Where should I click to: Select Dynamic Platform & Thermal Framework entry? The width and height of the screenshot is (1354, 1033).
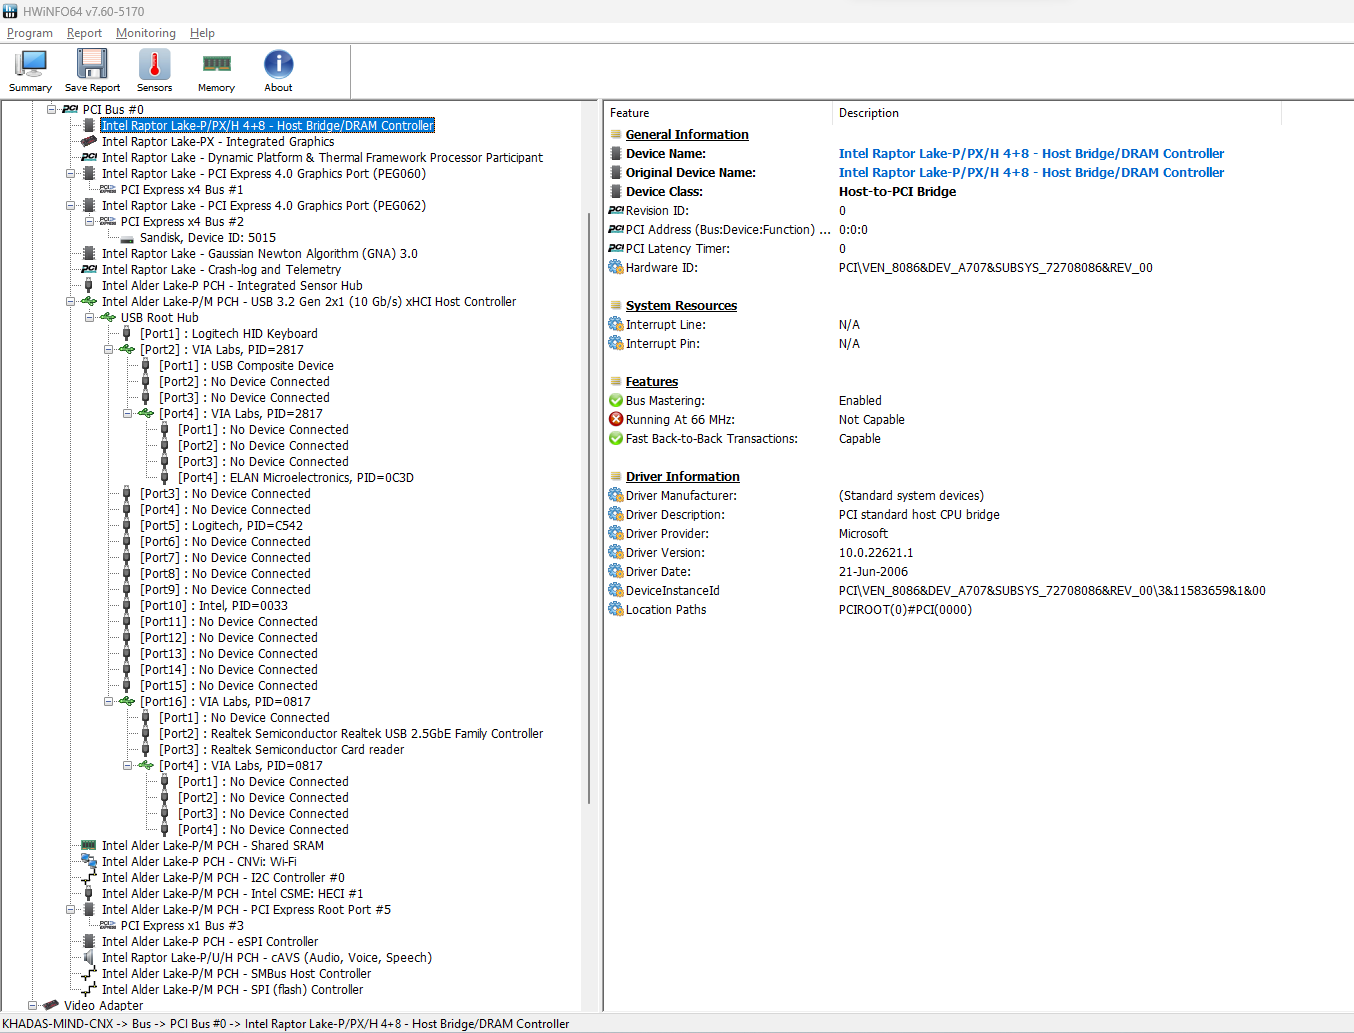click(322, 158)
